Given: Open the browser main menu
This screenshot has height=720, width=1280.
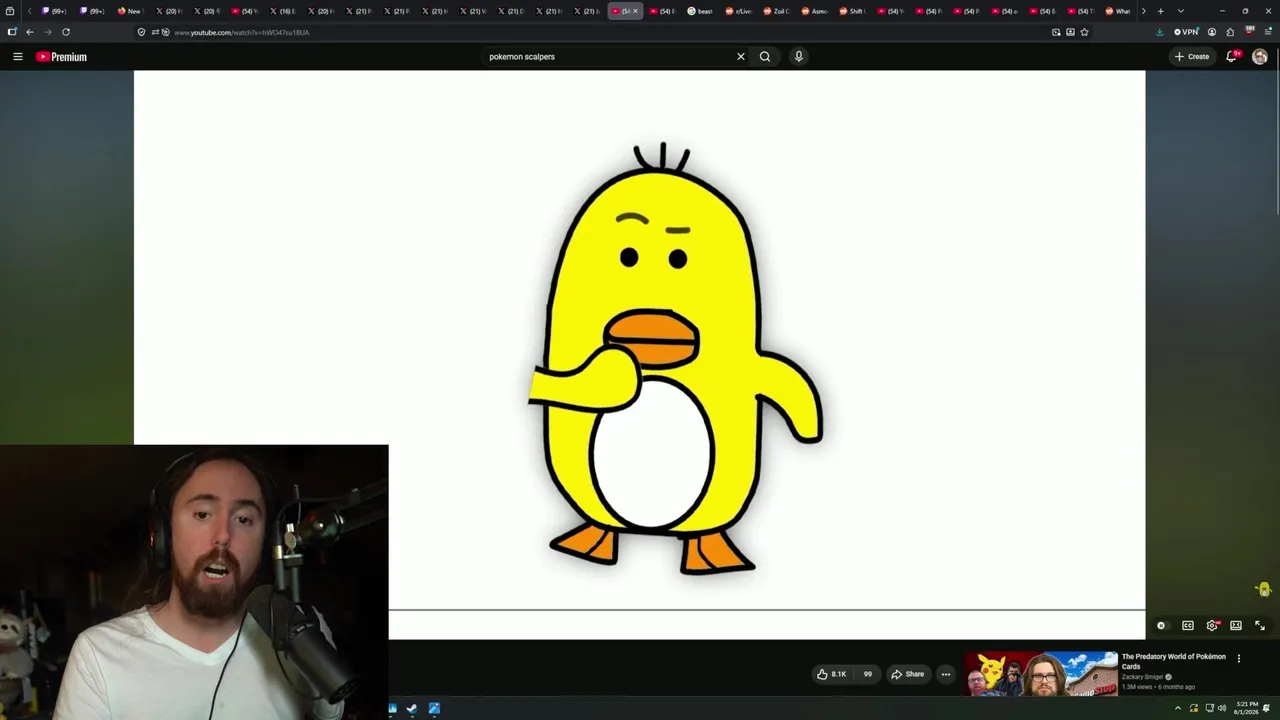Looking at the screenshot, I should pyautogui.click(x=1267, y=32).
